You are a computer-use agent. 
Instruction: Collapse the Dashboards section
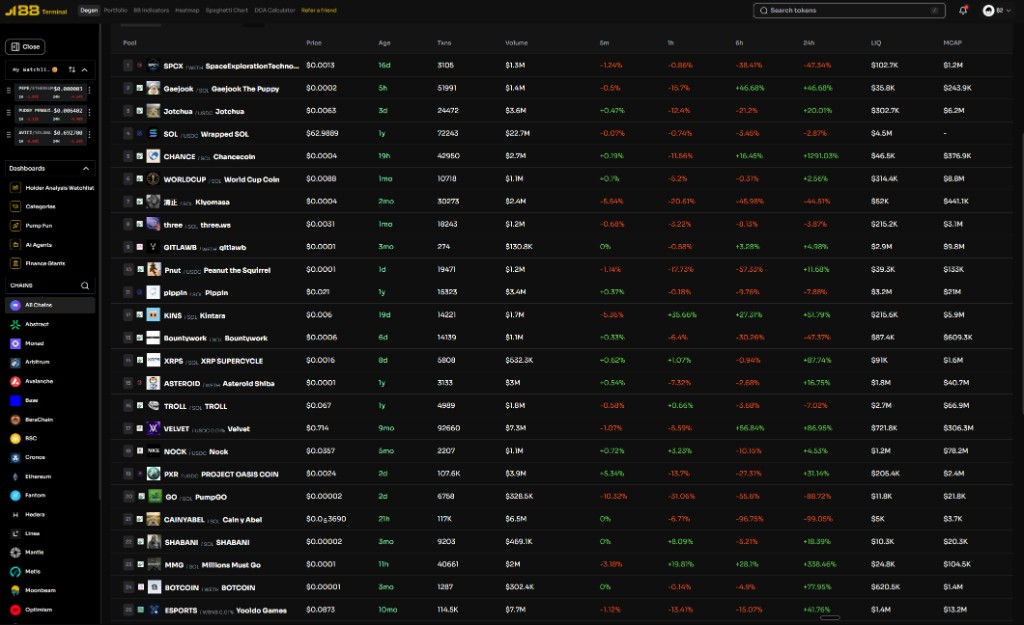pos(86,168)
